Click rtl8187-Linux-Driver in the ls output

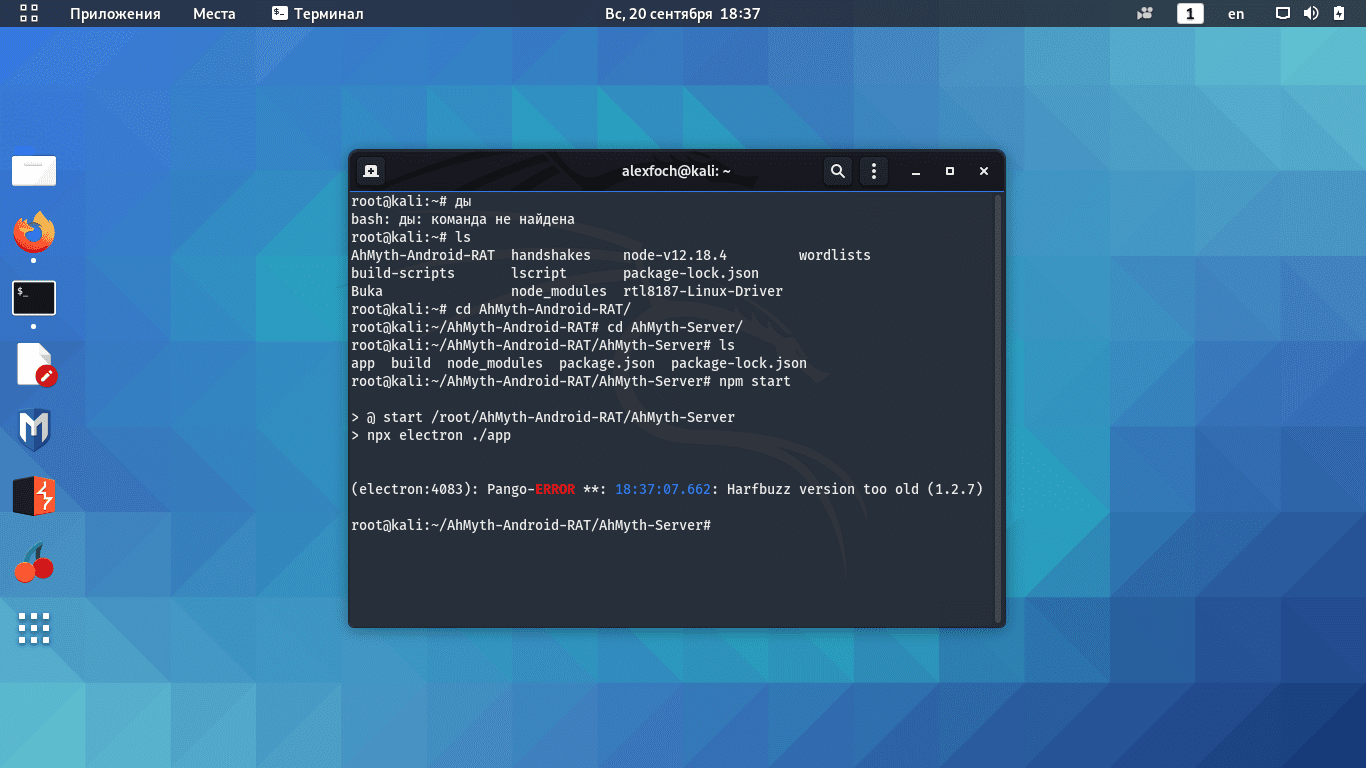703,291
